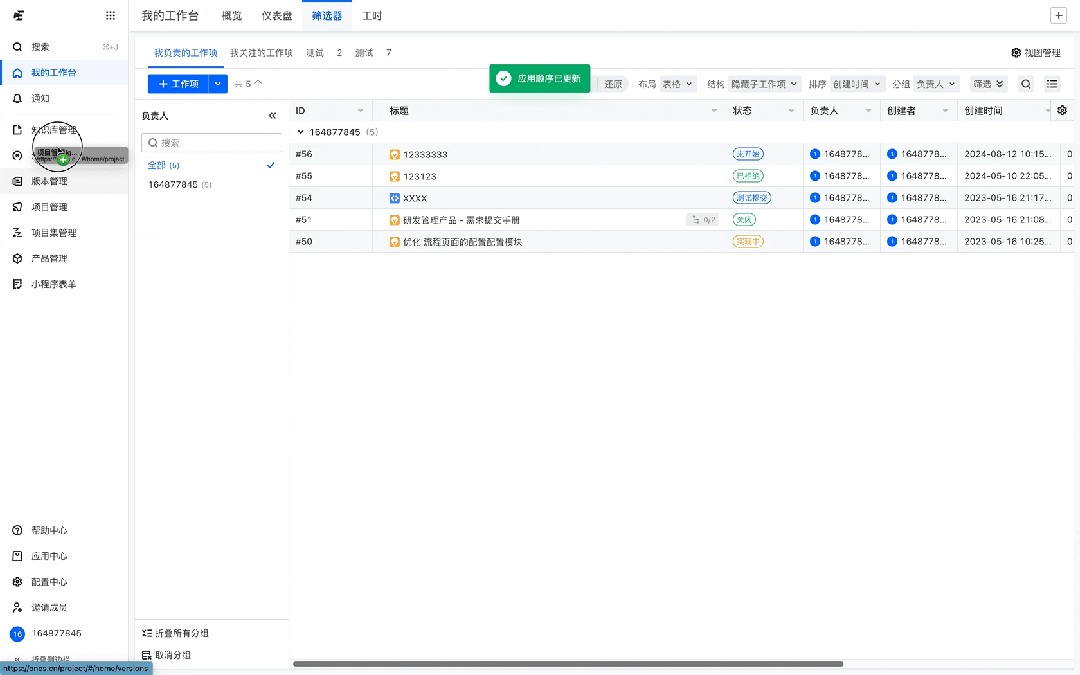
Task: Switch to the 工时 tab
Action: click(x=372, y=16)
